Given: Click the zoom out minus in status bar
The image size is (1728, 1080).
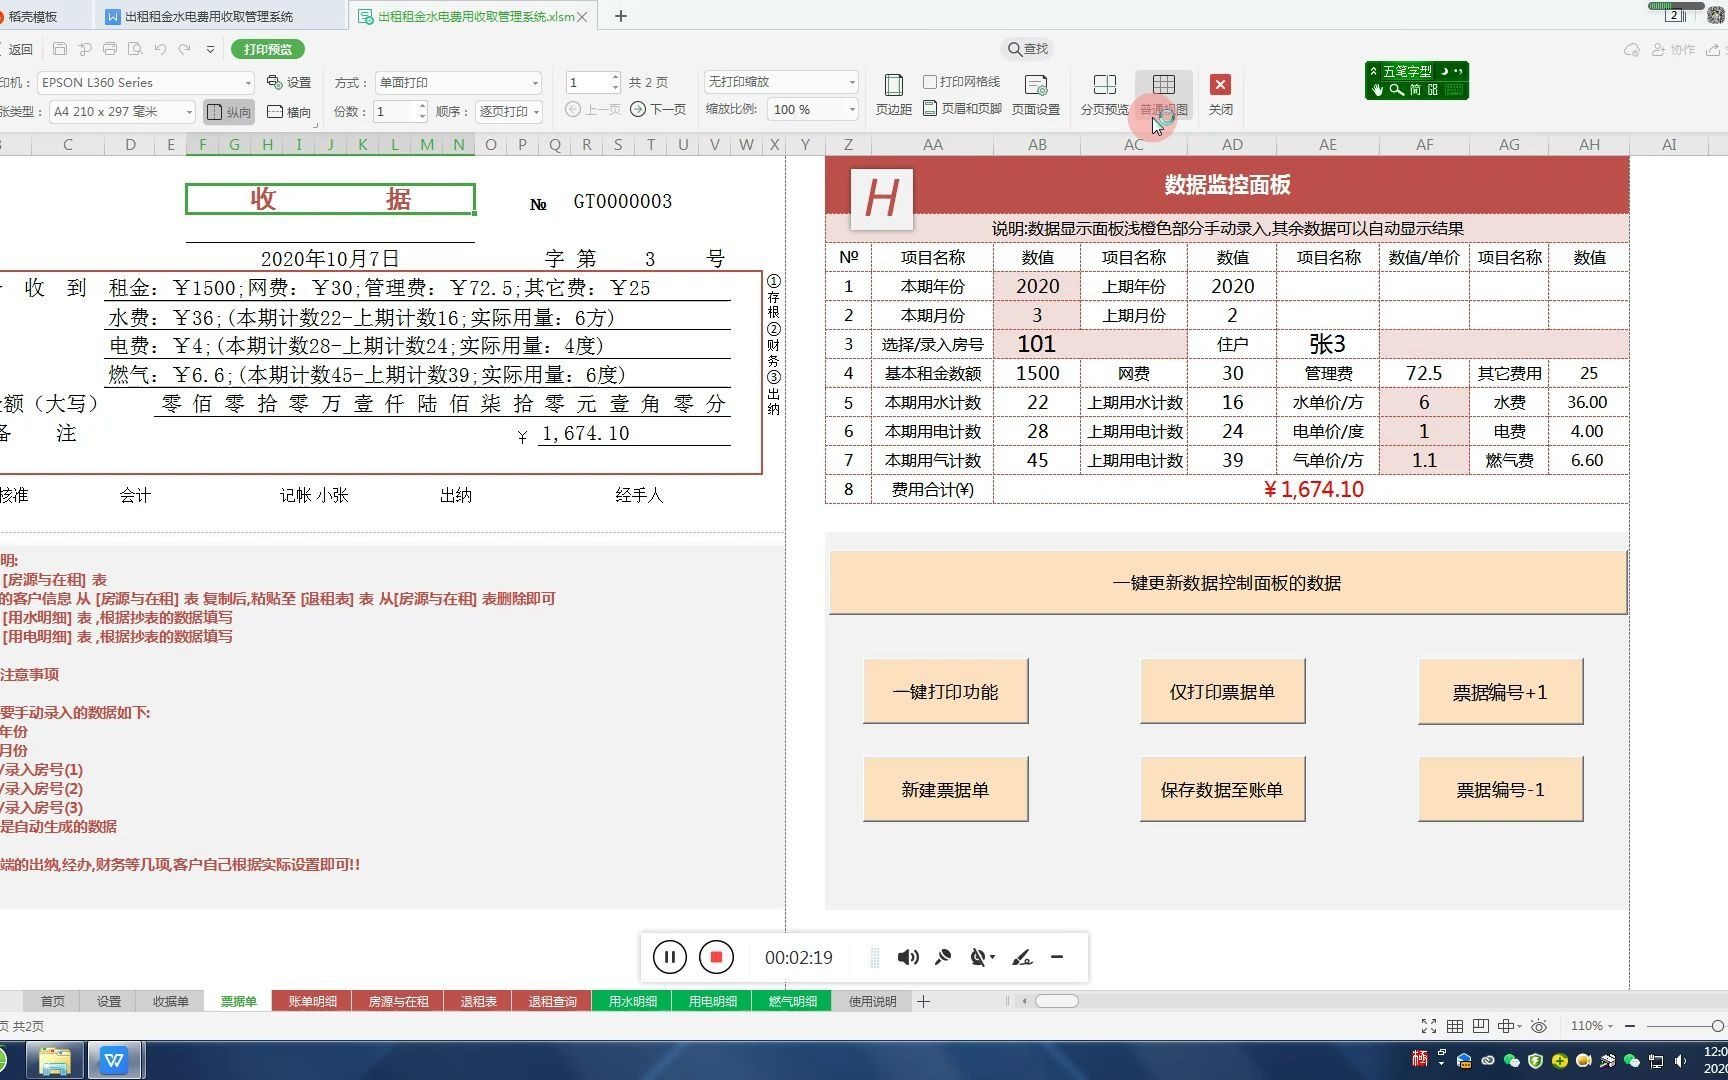Looking at the screenshot, I should click(x=1630, y=1026).
